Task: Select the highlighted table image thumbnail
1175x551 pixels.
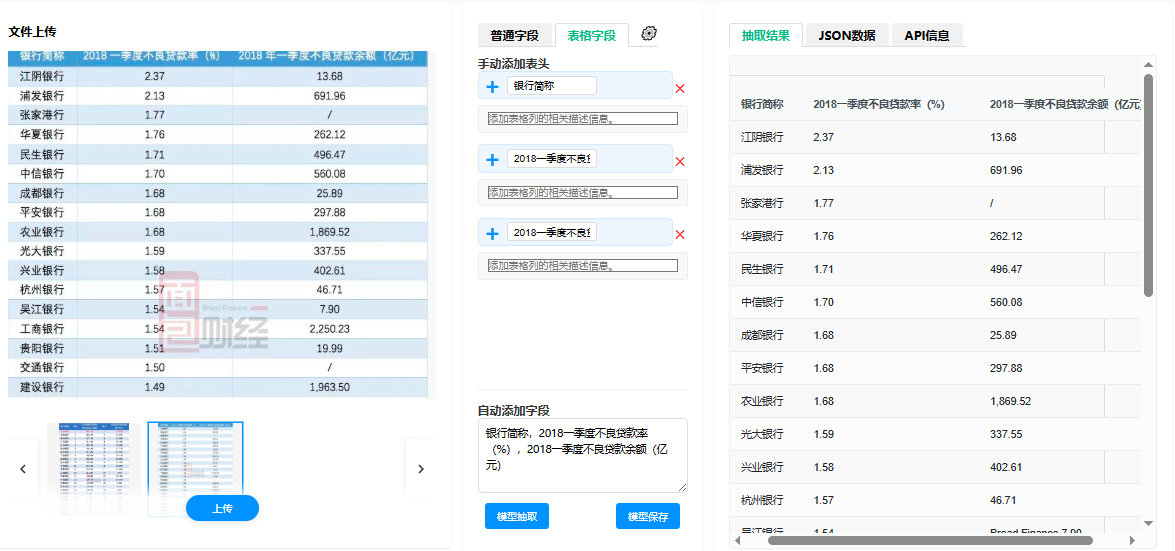Action: pos(196,469)
